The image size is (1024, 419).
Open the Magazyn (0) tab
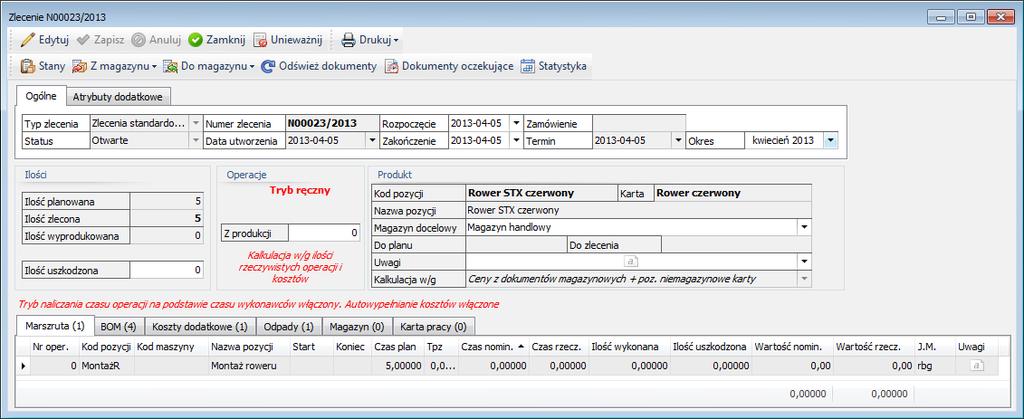pyautogui.click(x=357, y=325)
